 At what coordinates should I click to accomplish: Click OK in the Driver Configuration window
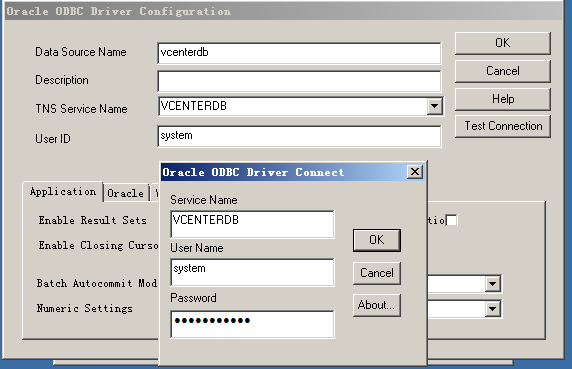tap(503, 43)
